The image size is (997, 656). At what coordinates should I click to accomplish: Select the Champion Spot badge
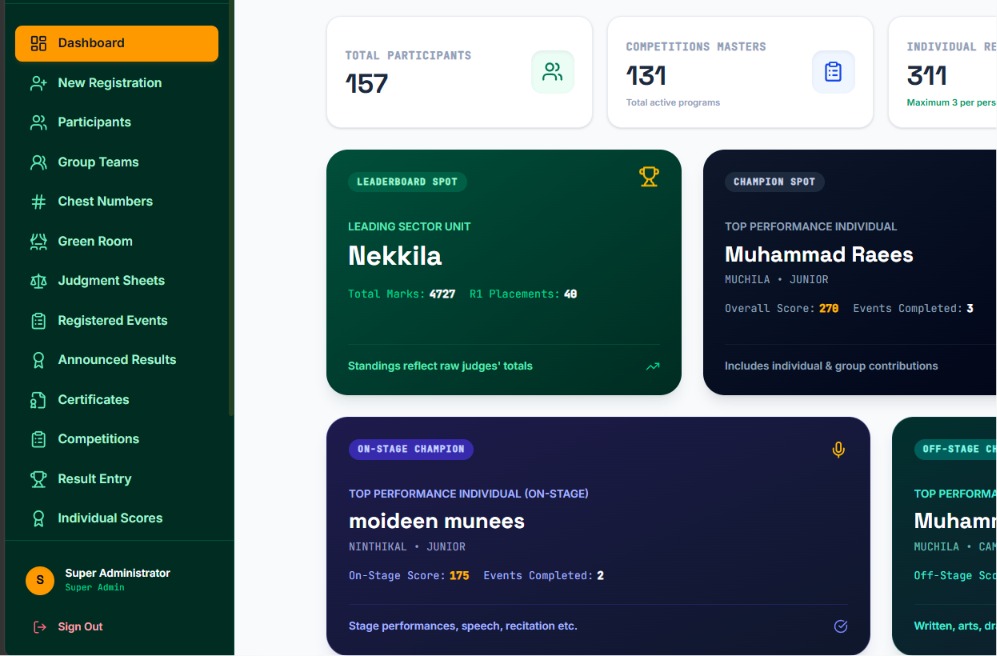tap(774, 182)
